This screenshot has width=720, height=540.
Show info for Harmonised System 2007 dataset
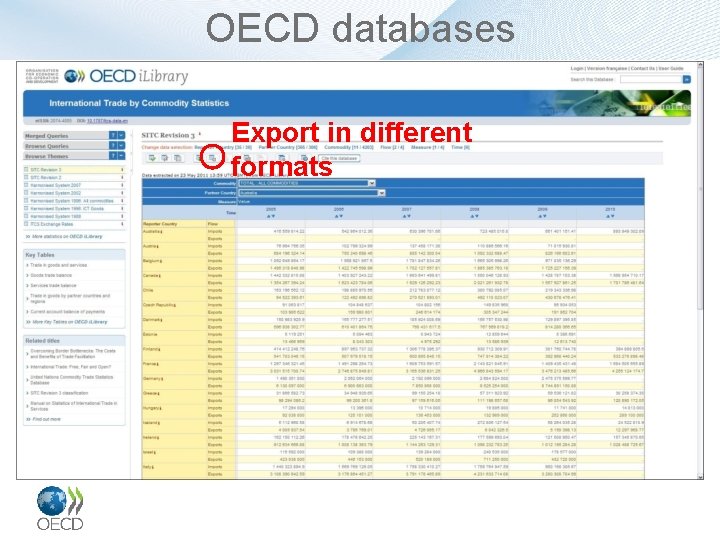[x=122, y=185]
